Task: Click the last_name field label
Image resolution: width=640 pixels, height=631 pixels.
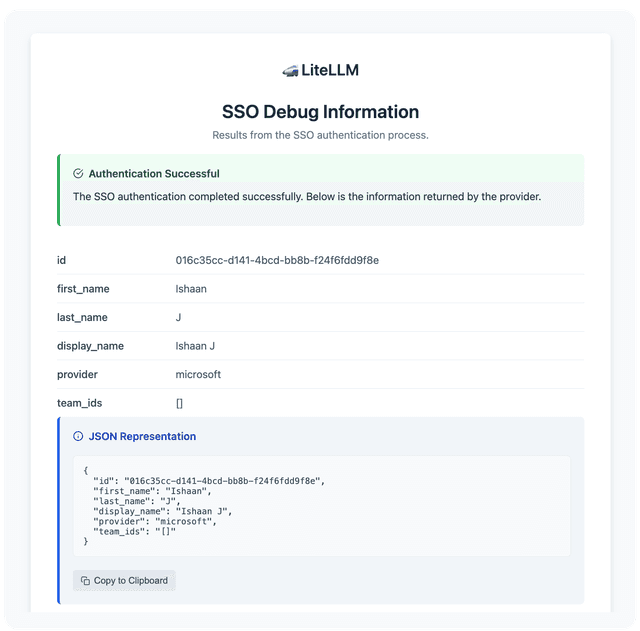Action: 82,318
